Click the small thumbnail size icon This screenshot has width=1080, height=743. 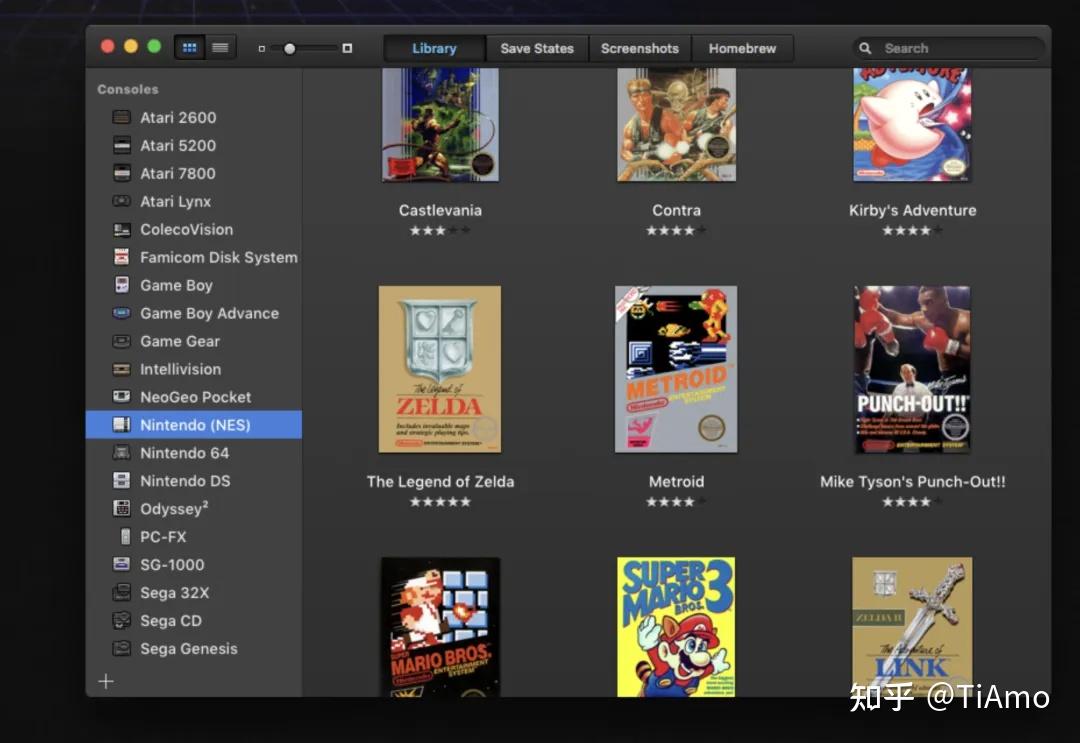pyautogui.click(x=261, y=49)
